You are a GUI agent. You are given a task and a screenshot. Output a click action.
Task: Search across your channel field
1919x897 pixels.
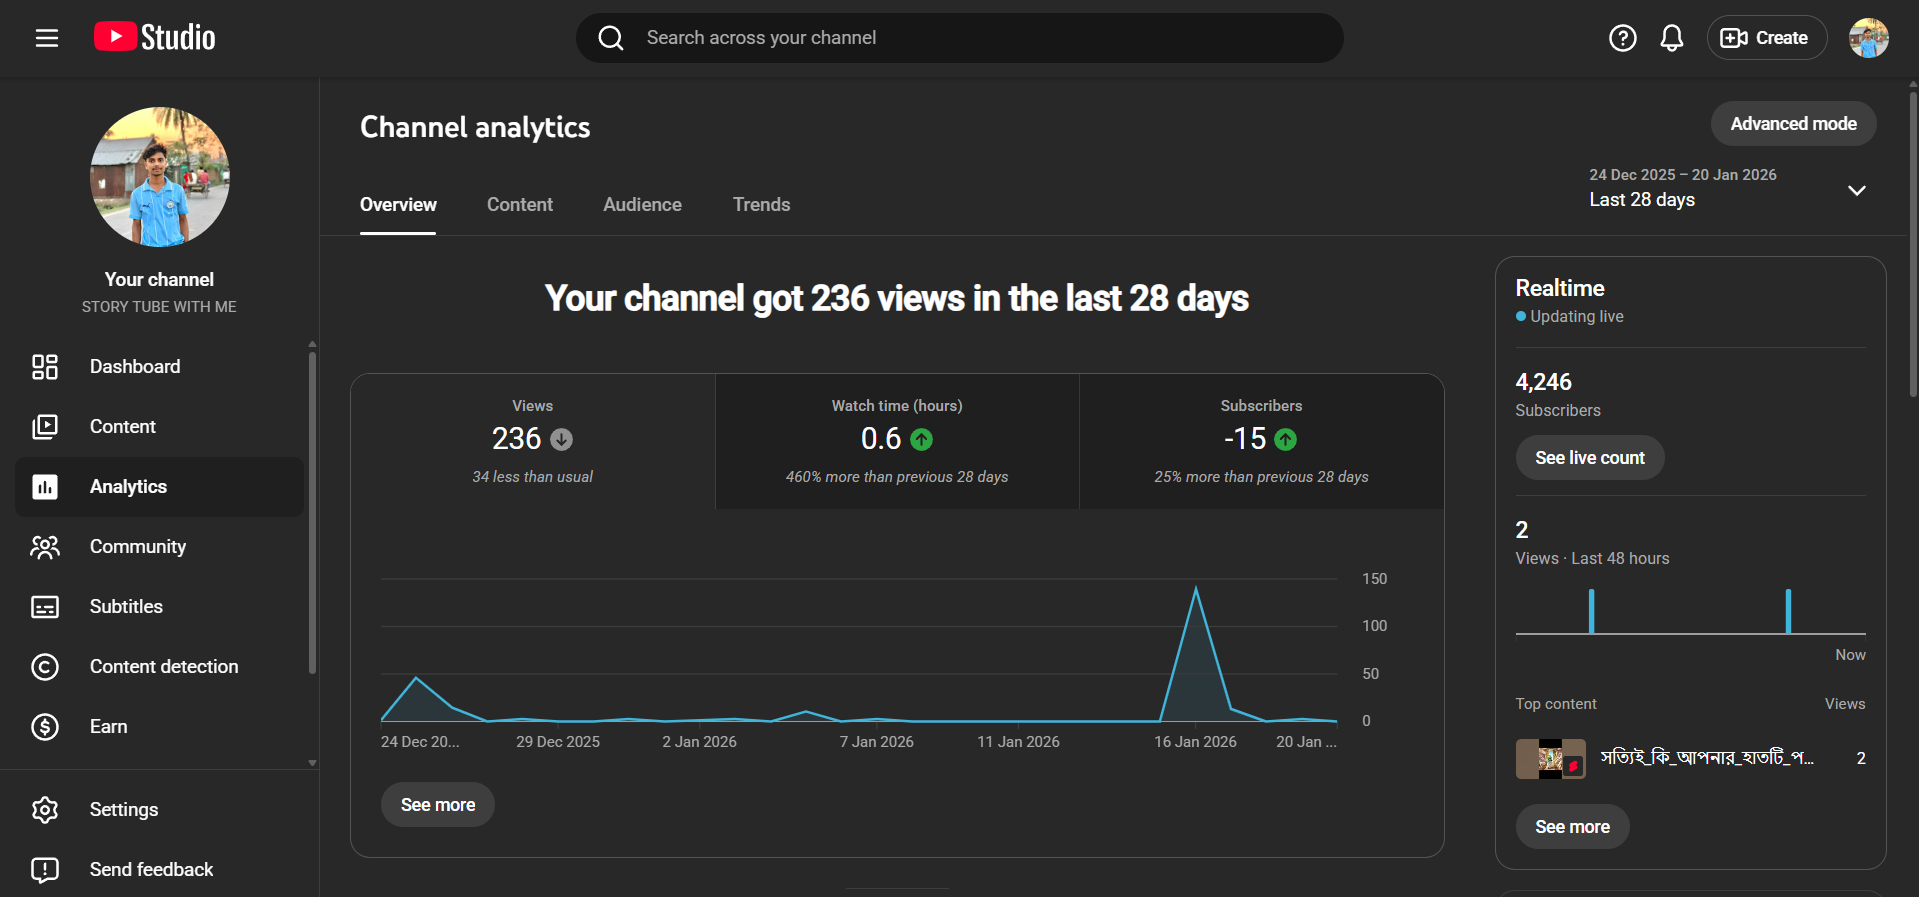click(x=960, y=38)
